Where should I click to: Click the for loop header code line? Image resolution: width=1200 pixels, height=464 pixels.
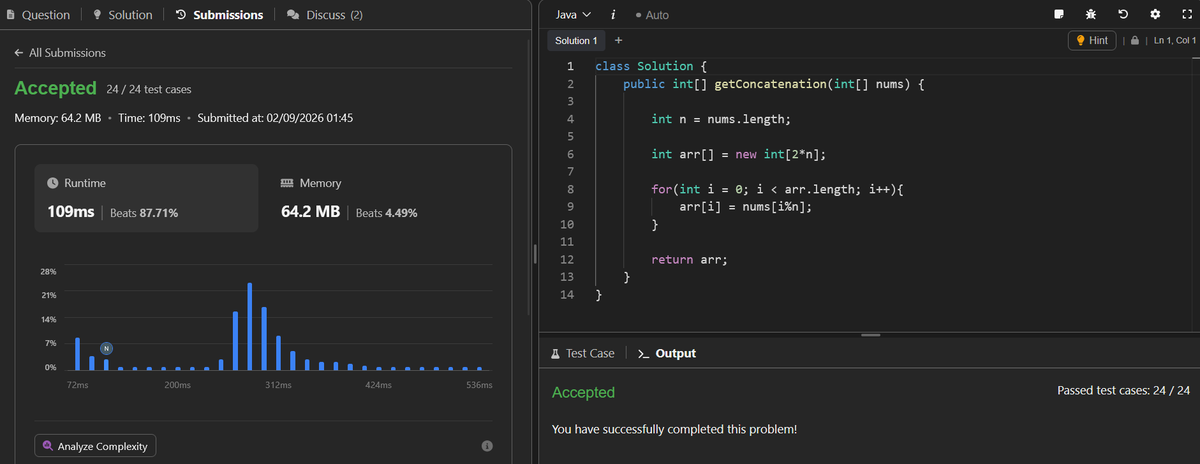pyautogui.click(x=777, y=189)
